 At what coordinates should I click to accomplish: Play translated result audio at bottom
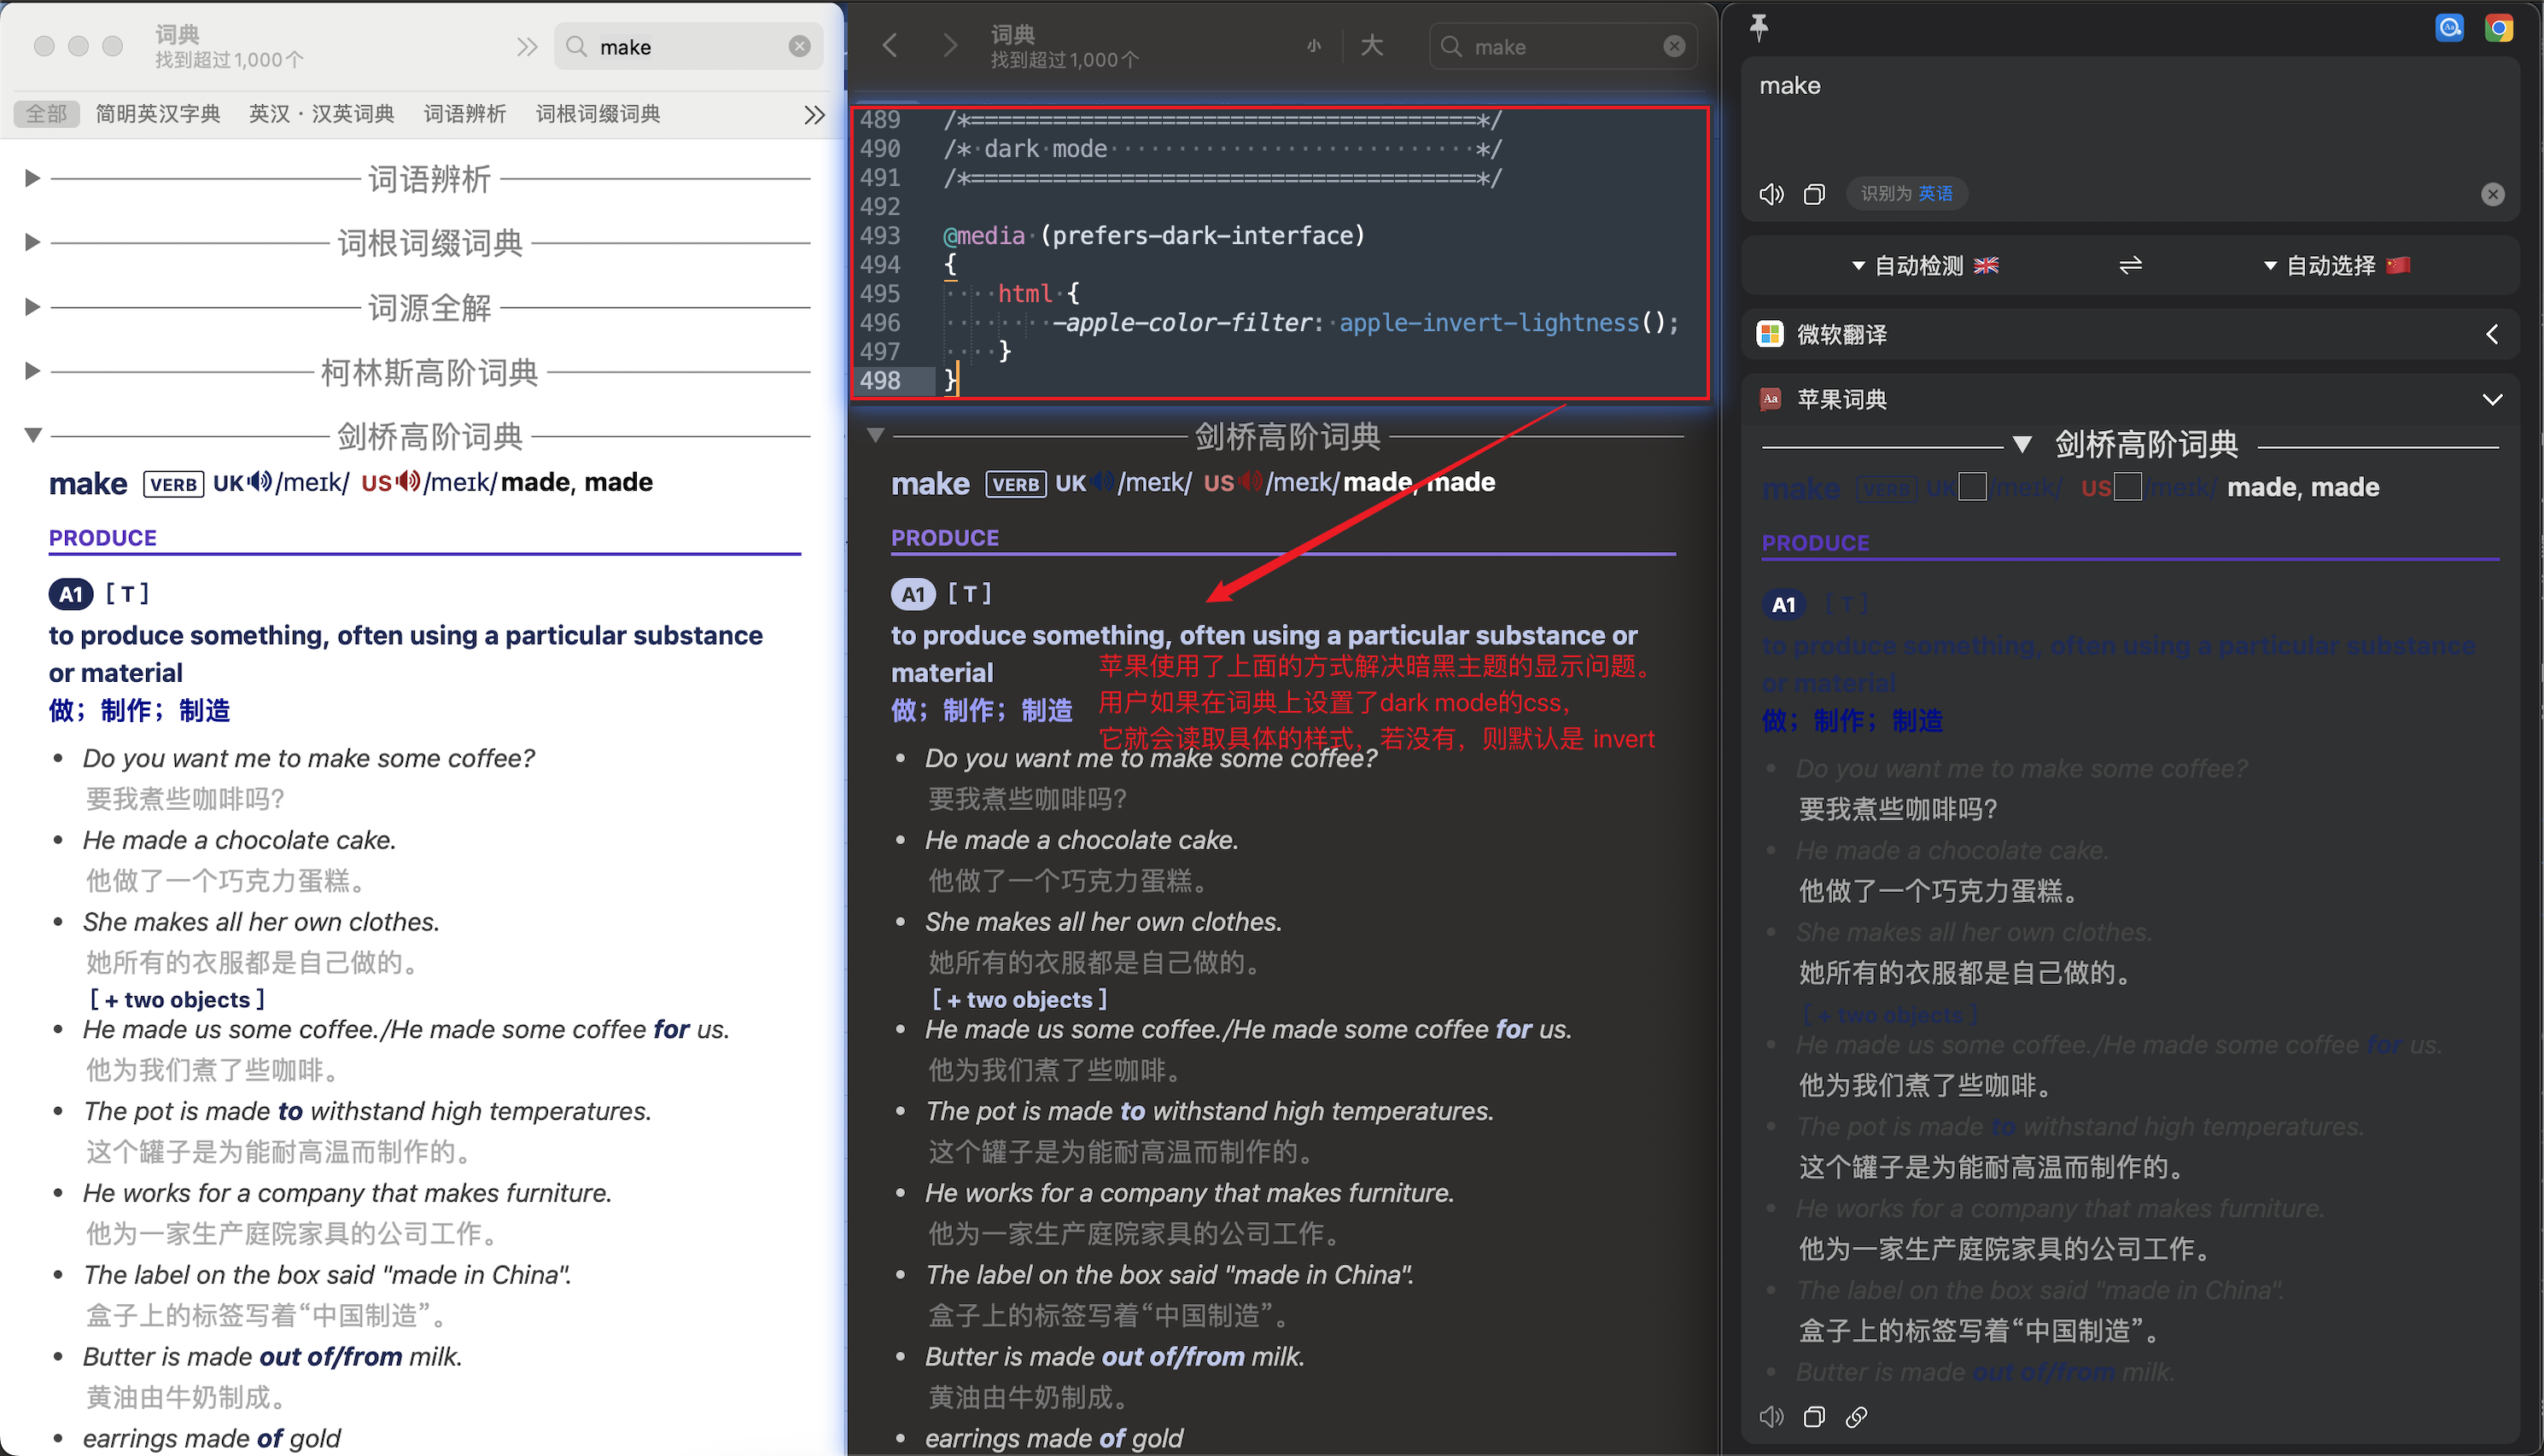pyautogui.click(x=1771, y=1417)
